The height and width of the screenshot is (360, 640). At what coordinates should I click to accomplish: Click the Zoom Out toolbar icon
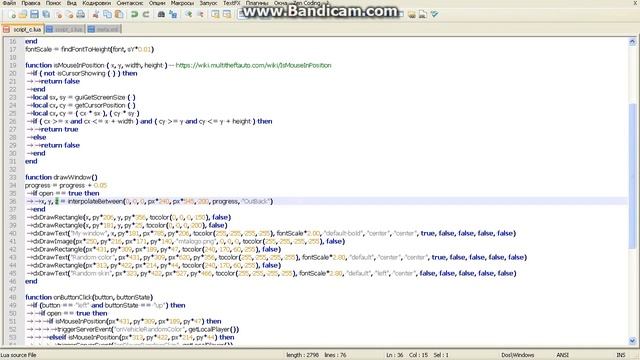click(x=200, y=15)
